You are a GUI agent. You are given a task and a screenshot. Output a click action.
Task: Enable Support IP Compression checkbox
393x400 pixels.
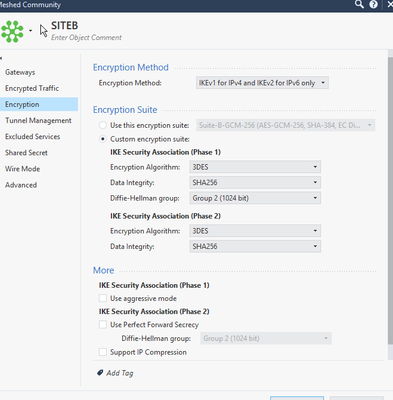click(103, 352)
